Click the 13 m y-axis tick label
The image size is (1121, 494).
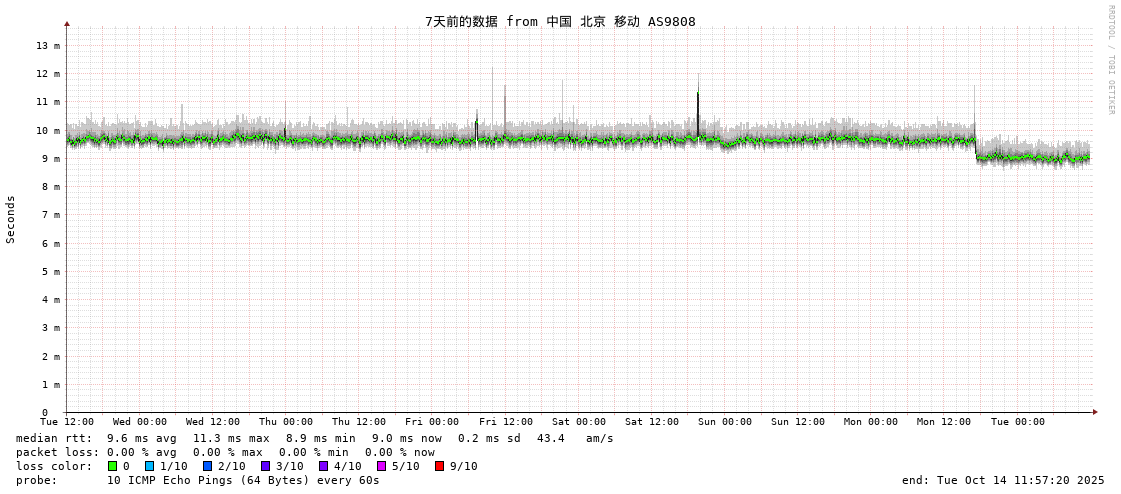pyautogui.click(x=49, y=45)
